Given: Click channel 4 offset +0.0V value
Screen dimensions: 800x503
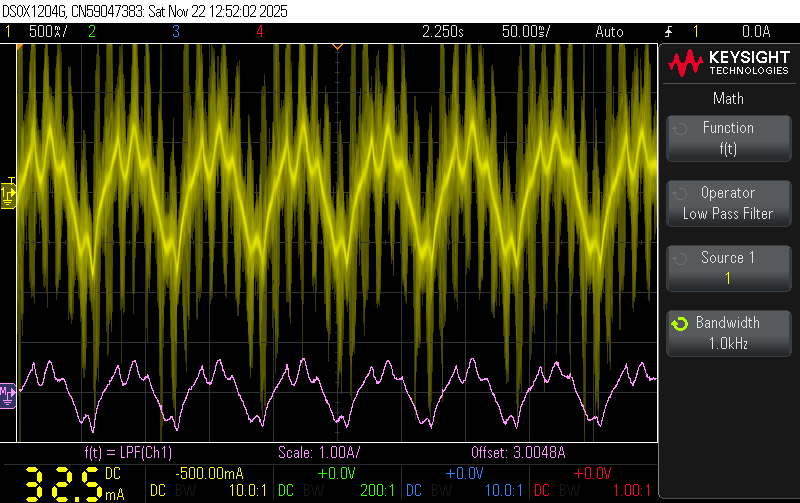Looking at the screenshot, I should [x=592, y=473].
